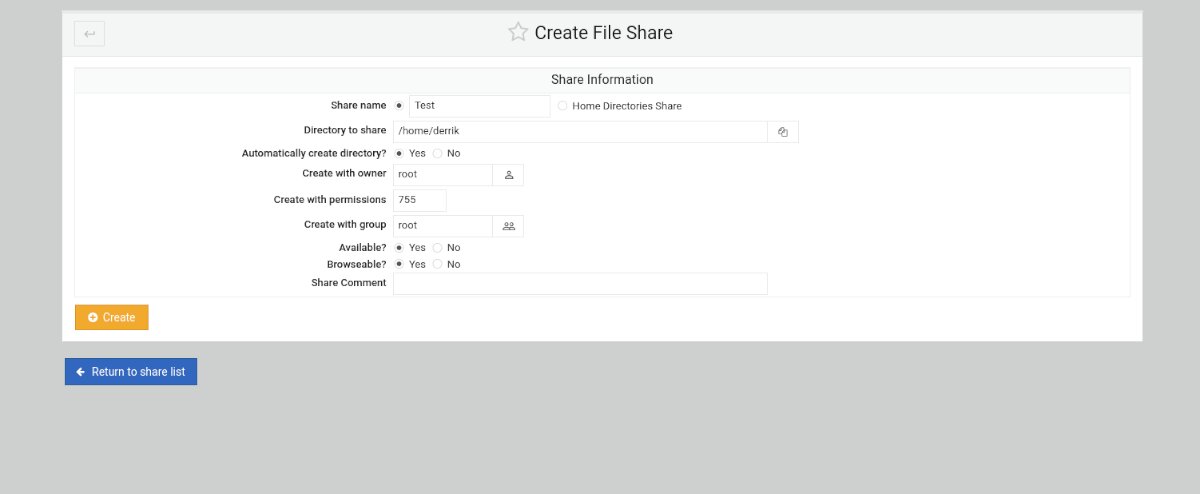The width and height of the screenshot is (1200, 494).
Task: Click the back arrow icon in header
Action: click(x=89, y=34)
